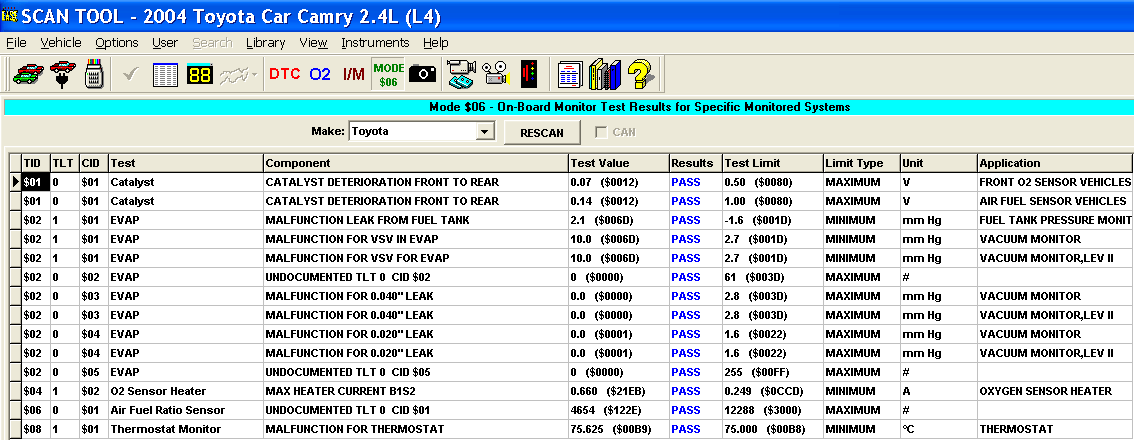1134x440 pixels.
Task: Open the library books icon
Action: 604,74
